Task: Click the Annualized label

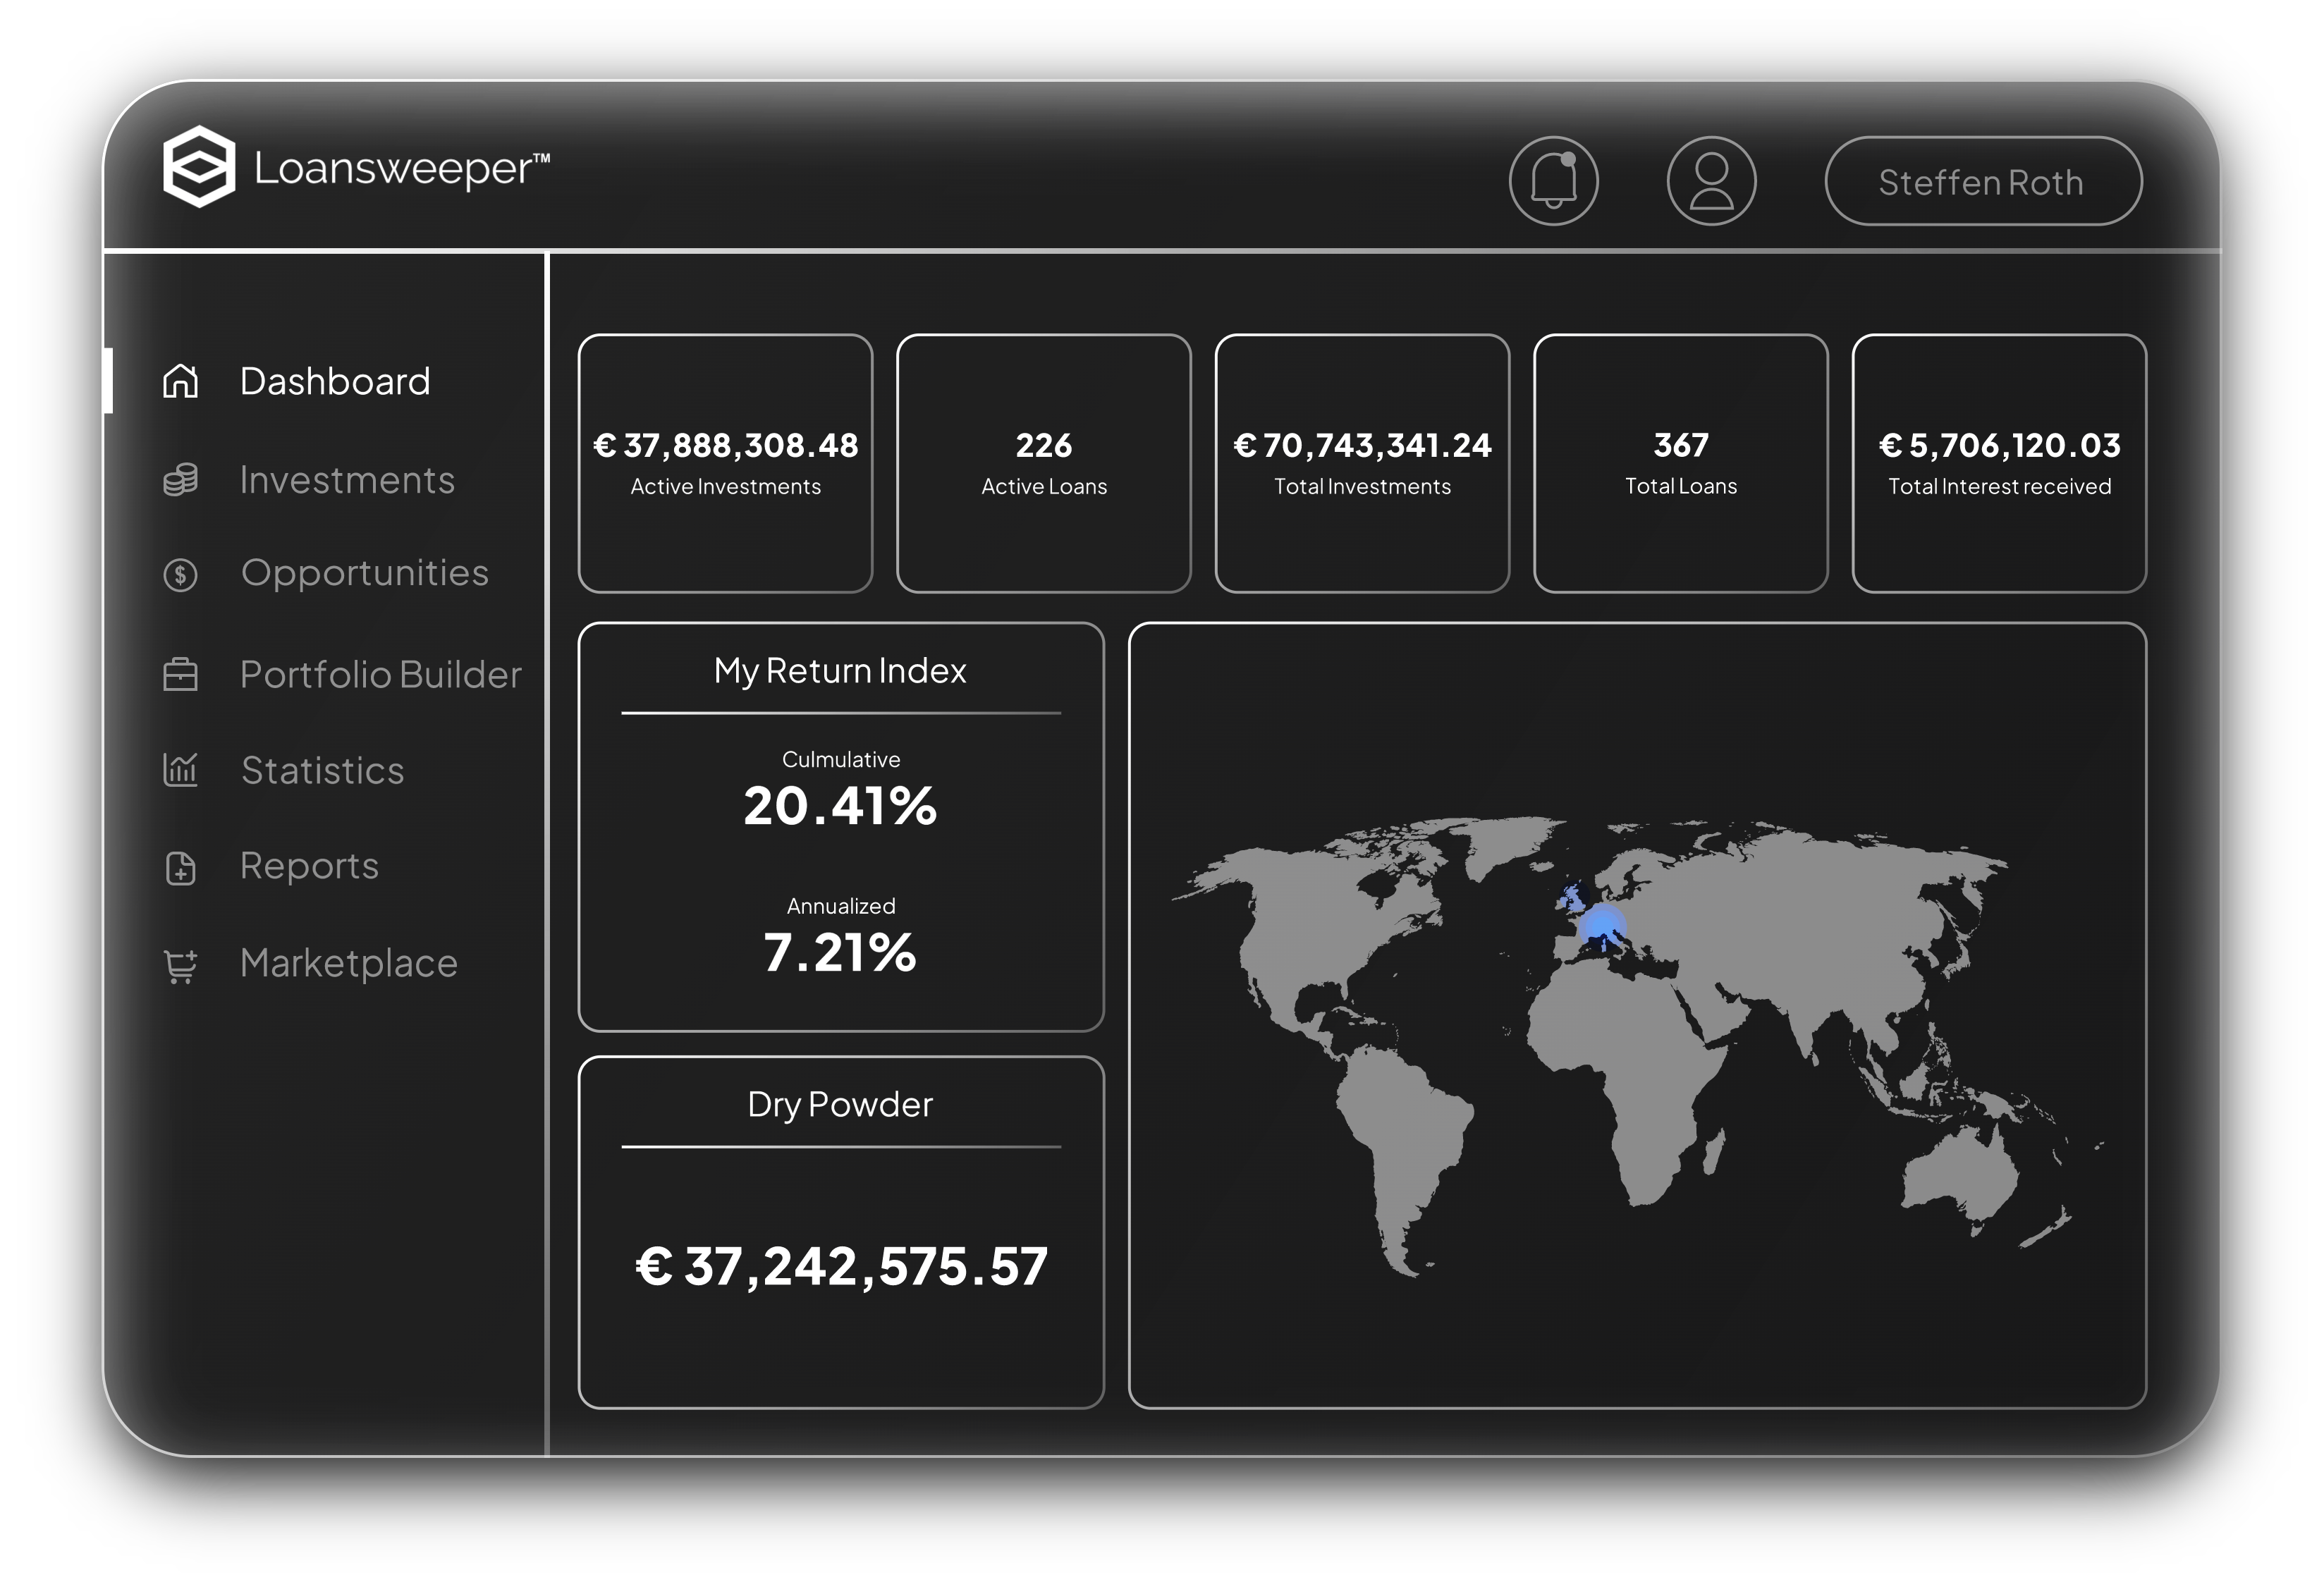Action: pyautogui.click(x=840, y=906)
